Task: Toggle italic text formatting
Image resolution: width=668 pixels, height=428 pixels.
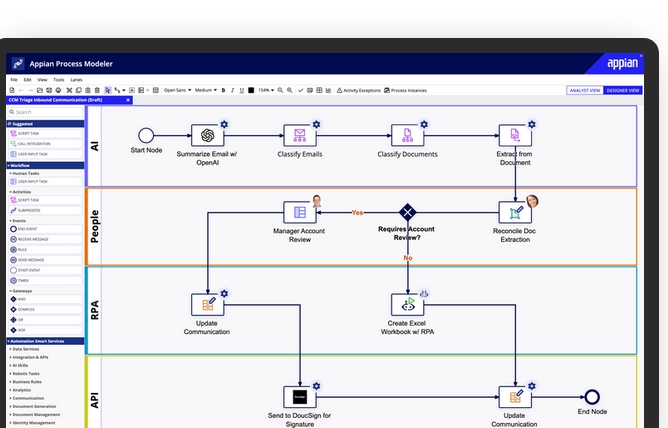Action: [x=233, y=90]
